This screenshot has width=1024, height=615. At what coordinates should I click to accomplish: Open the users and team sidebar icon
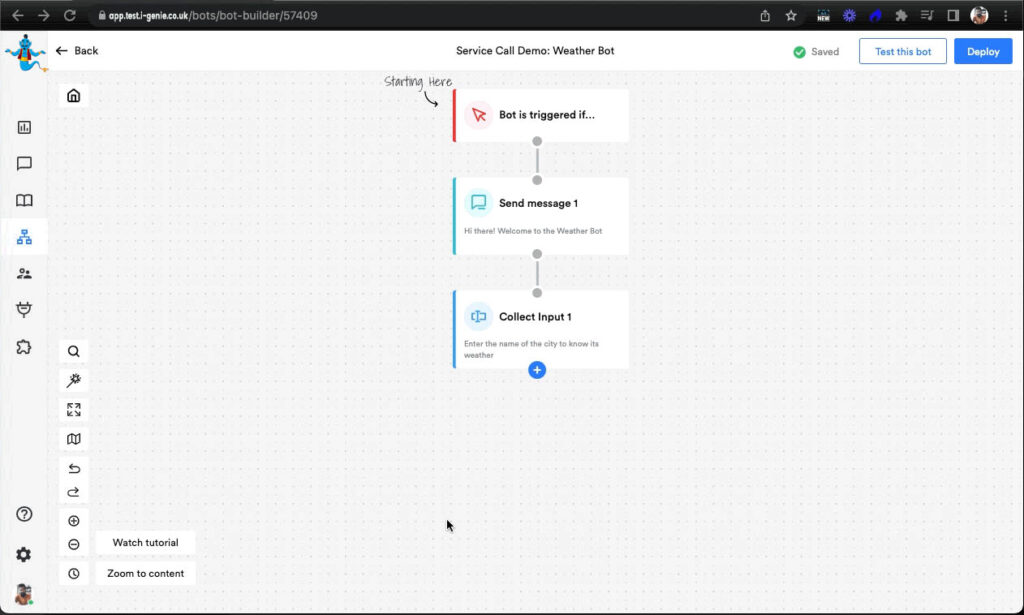coord(24,273)
